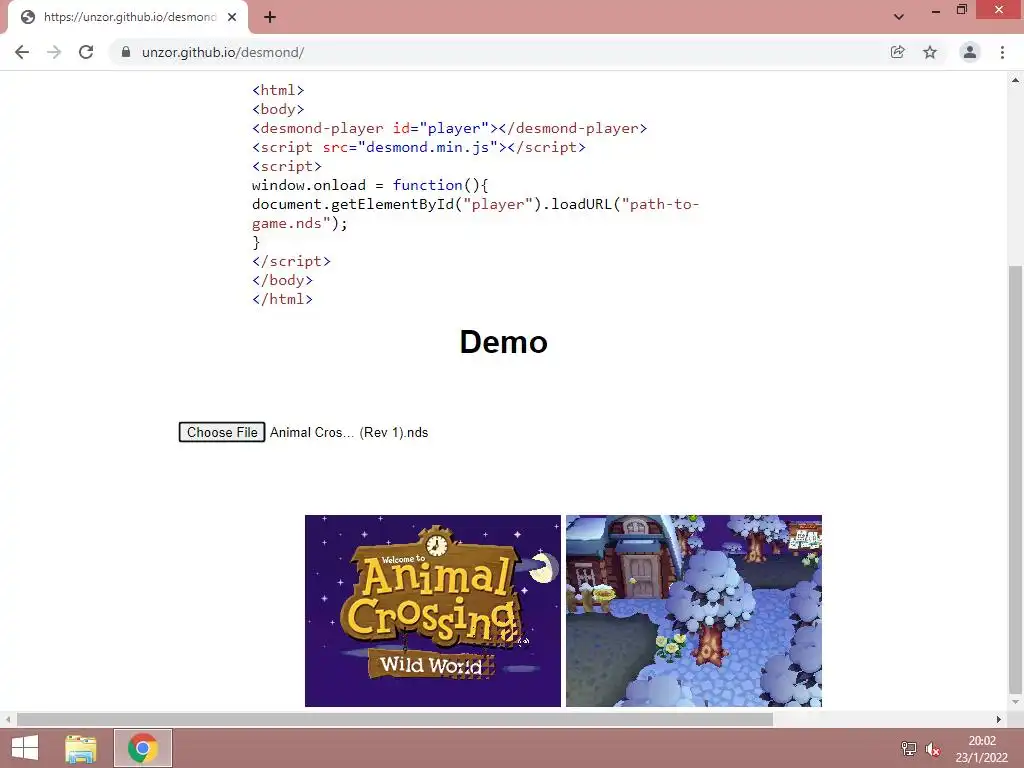This screenshot has height=768, width=1024.
Task: Click the selected file name text
Action: [349, 432]
